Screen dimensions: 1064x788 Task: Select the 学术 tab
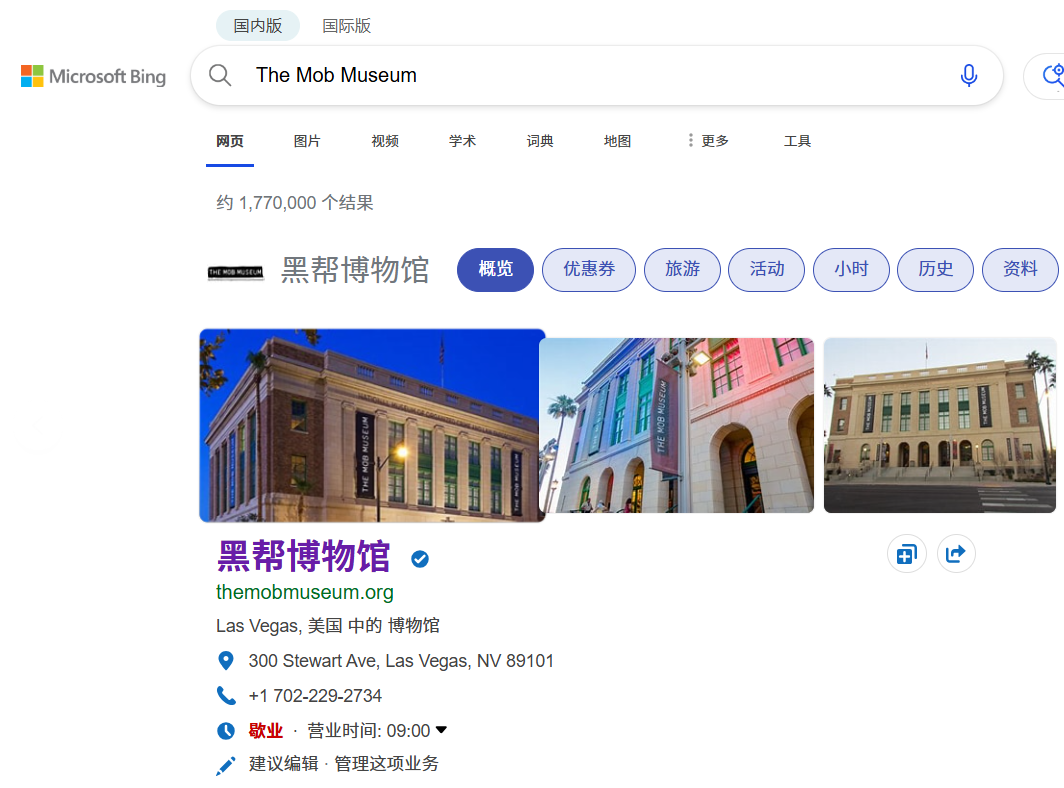click(x=462, y=140)
